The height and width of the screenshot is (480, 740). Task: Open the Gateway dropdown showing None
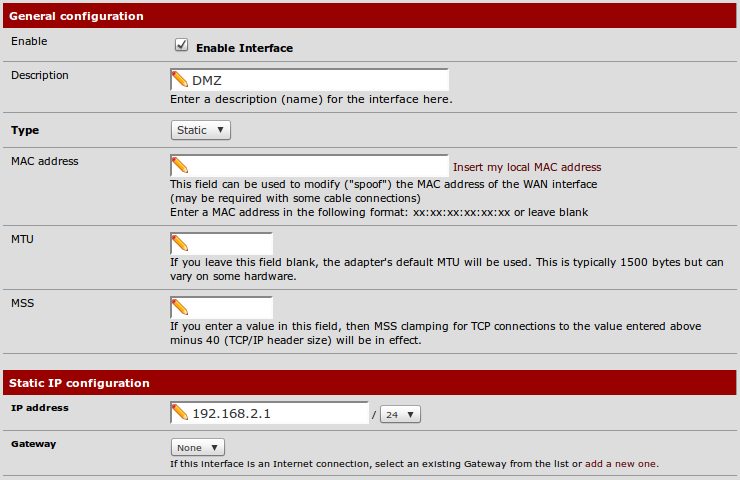(198, 447)
